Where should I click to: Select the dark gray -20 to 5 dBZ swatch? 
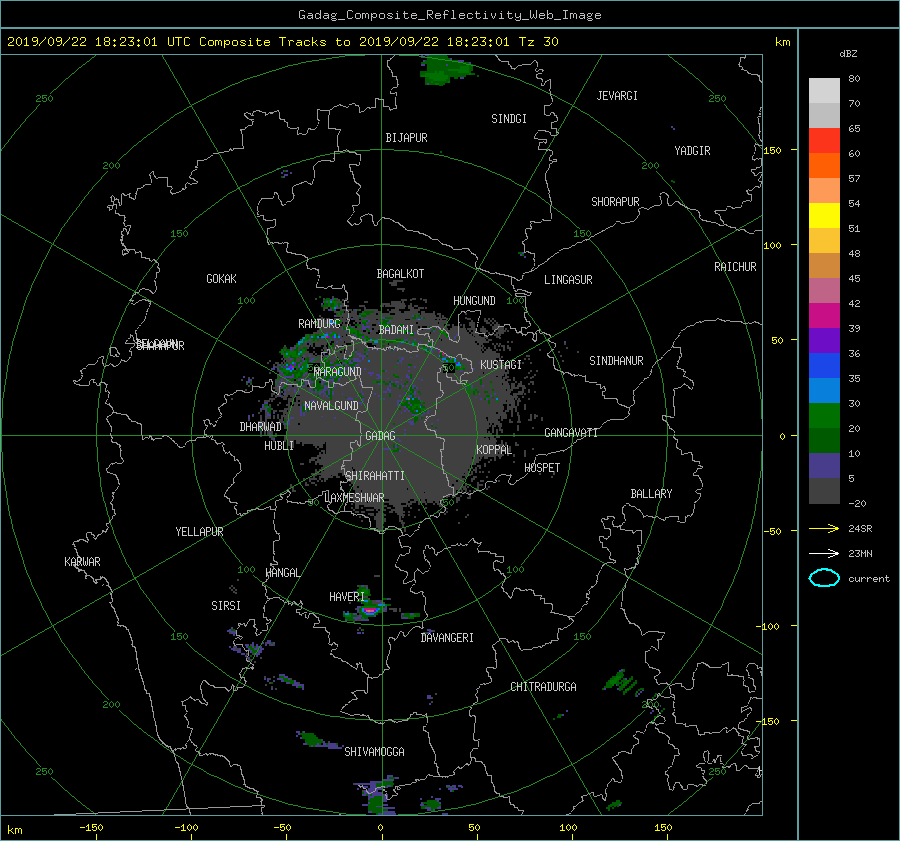[x=824, y=491]
